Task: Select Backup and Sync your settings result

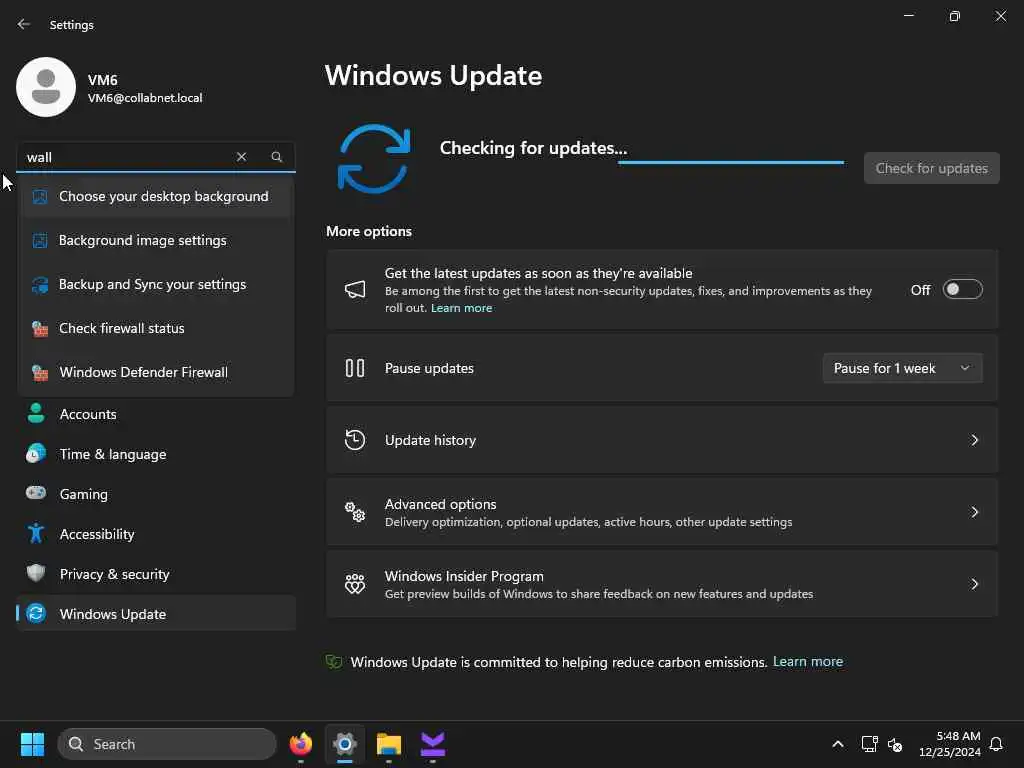Action: [156, 285]
